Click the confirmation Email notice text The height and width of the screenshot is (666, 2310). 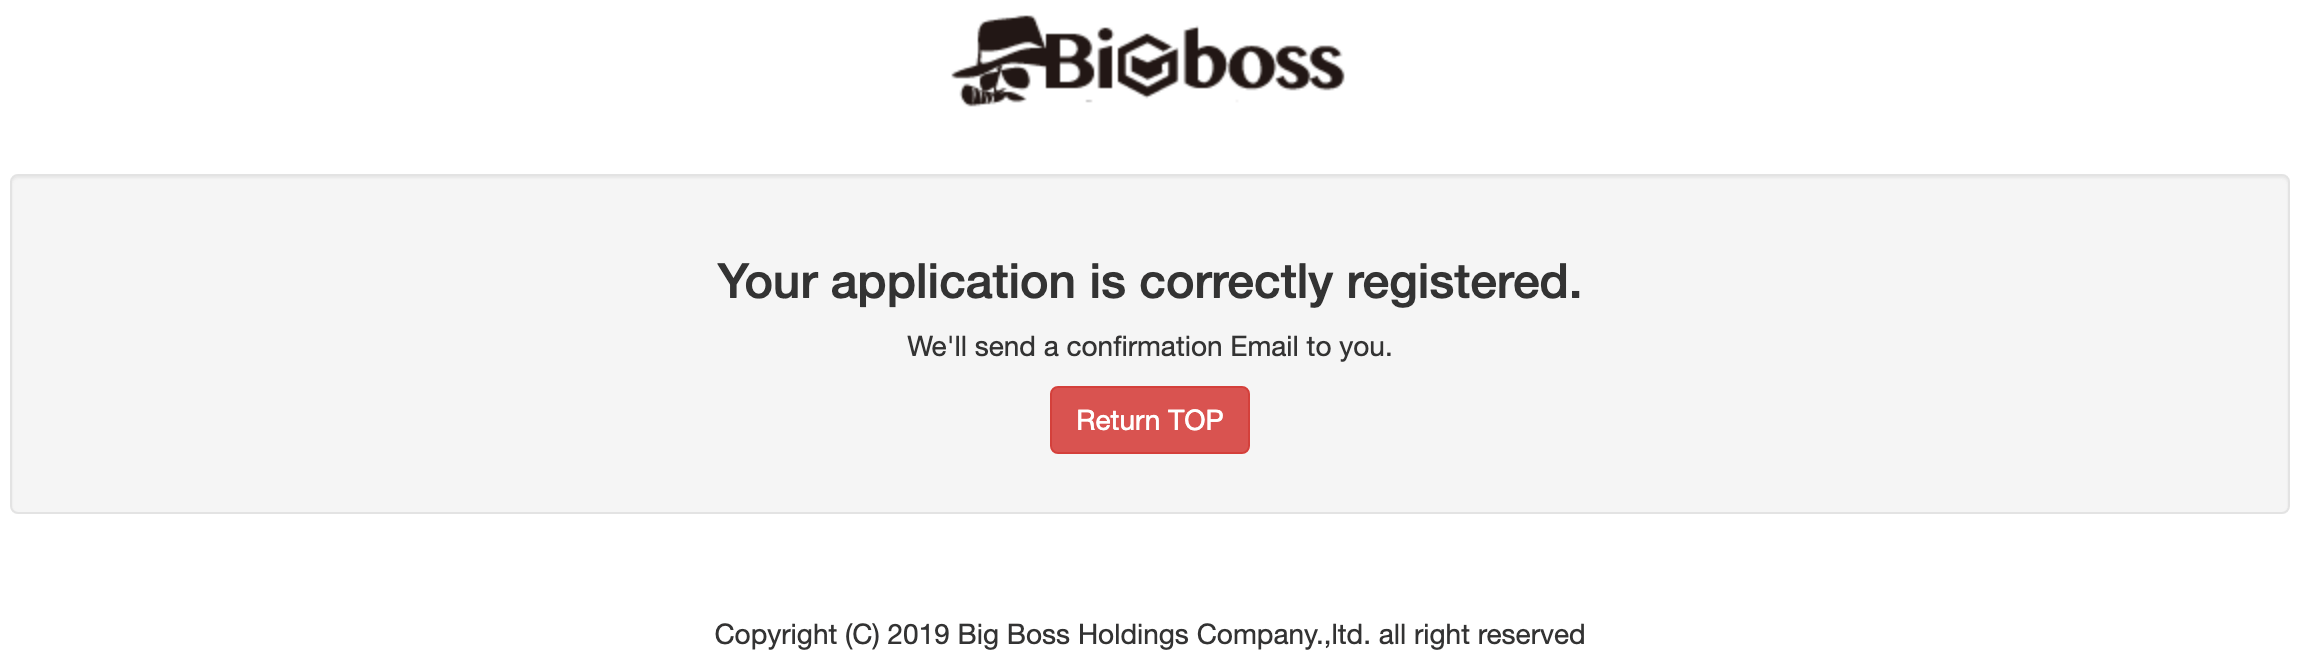click(1150, 348)
